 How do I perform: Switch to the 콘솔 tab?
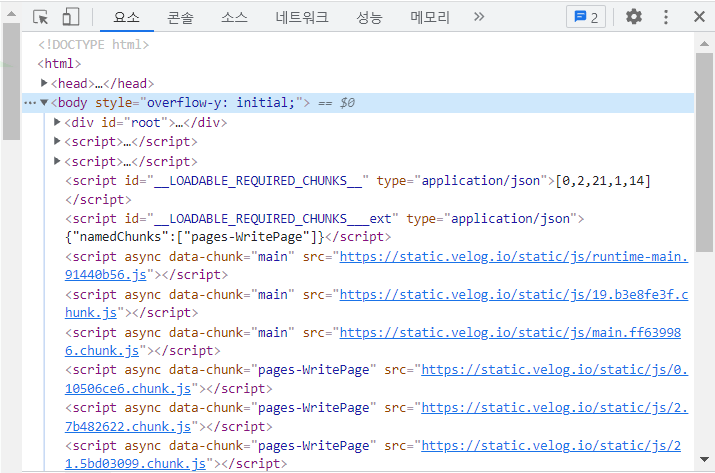point(181,17)
